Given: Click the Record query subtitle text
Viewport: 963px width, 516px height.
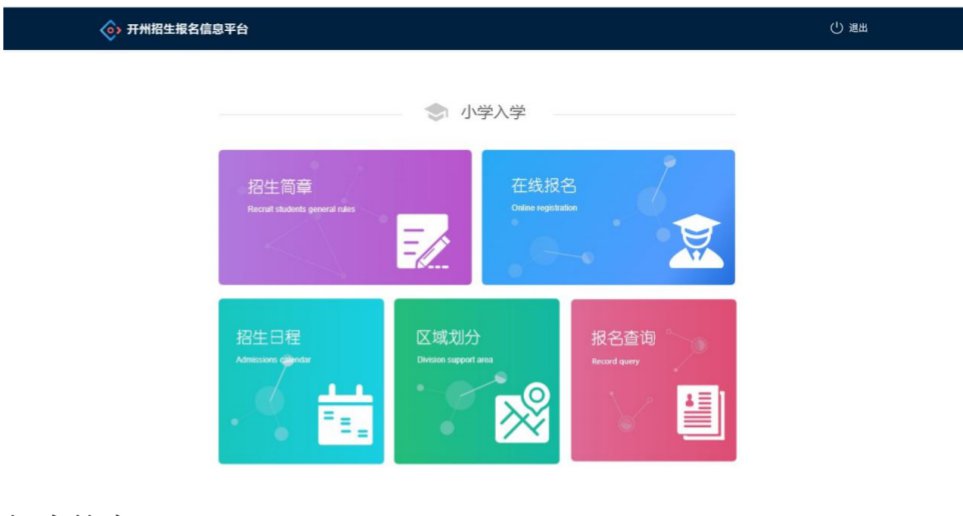Looking at the screenshot, I should (615, 361).
